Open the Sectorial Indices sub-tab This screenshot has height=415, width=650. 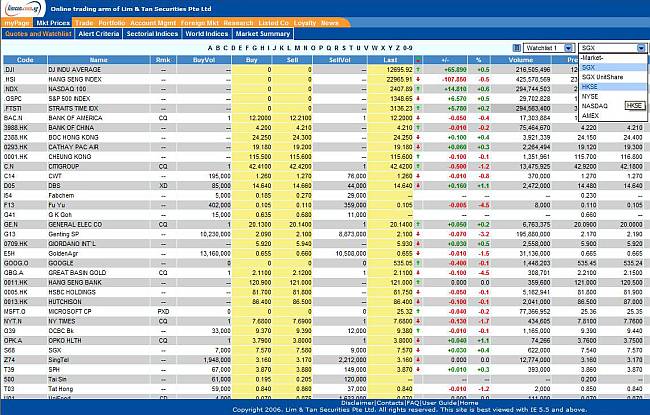coord(152,34)
